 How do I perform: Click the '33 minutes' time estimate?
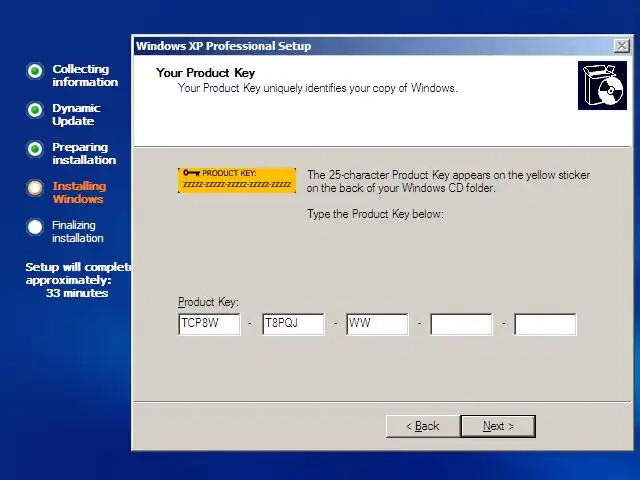[77, 293]
